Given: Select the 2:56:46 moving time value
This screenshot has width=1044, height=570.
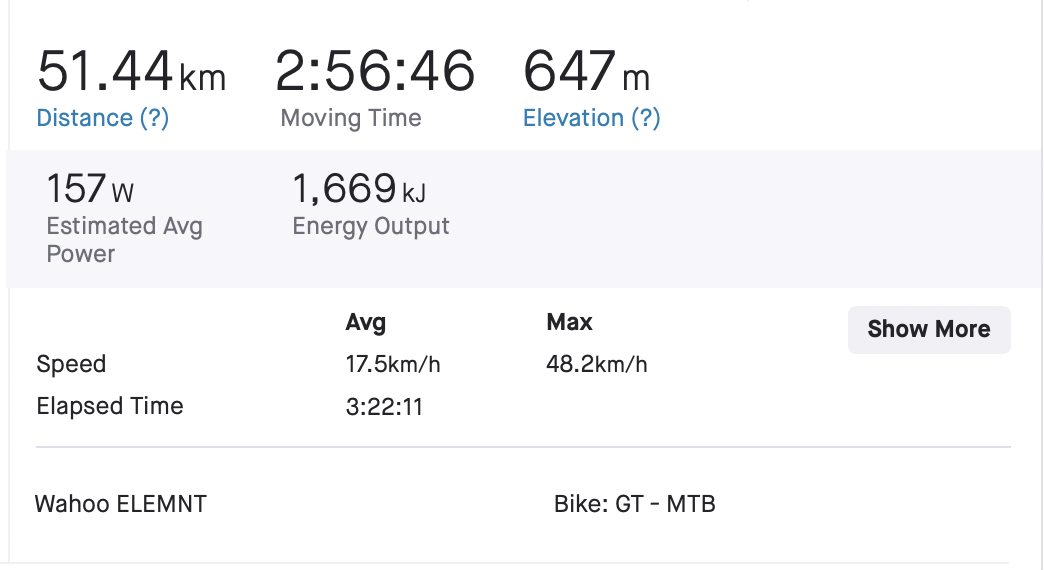Looking at the screenshot, I should click(x=375, y=71).
